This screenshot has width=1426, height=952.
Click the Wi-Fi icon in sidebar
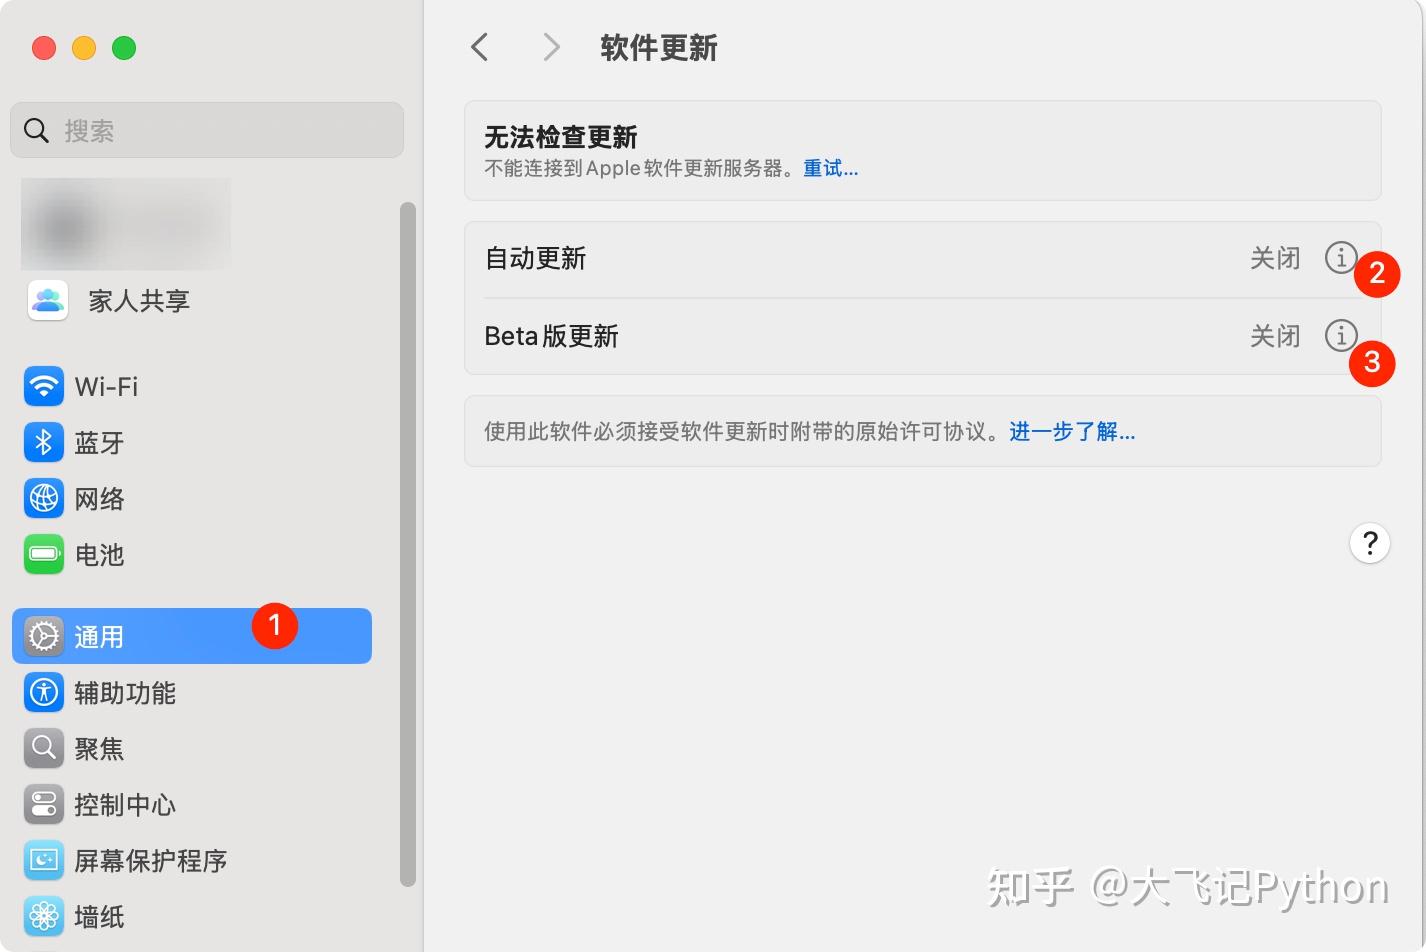coord(44,386)
